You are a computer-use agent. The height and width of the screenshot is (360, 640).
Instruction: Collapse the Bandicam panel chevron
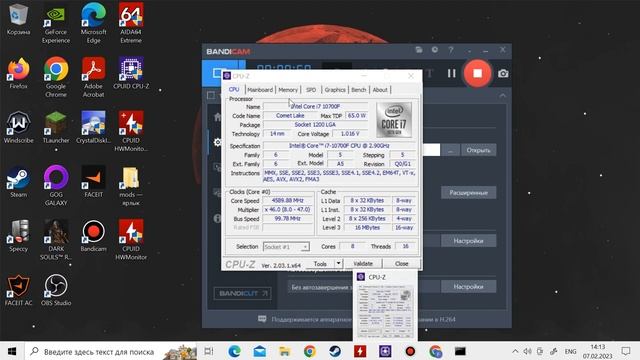pos(502,96)
